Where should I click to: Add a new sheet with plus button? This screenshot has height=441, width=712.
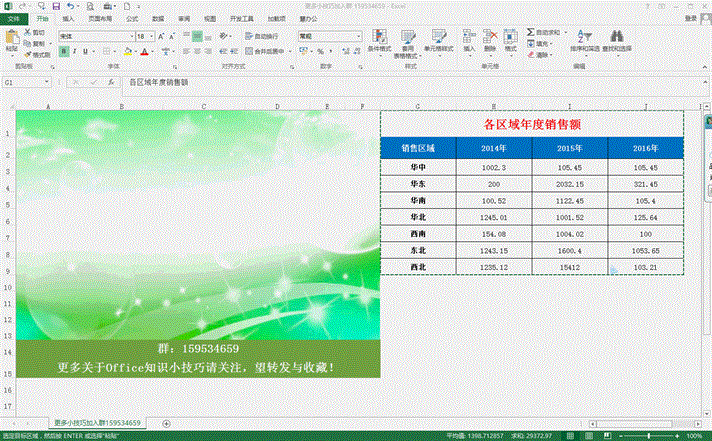click(166, 422)
